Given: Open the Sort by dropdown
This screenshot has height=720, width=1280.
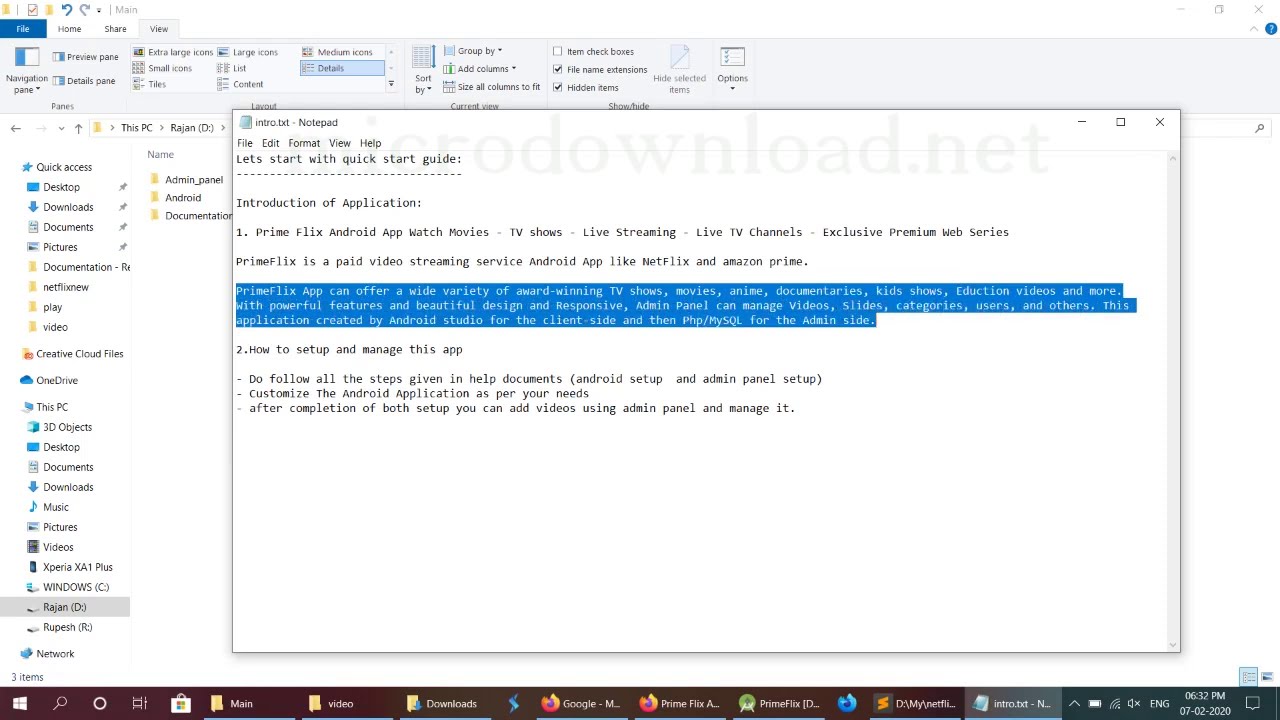Looking at the screenshot, I should click(x=423, y=70).
